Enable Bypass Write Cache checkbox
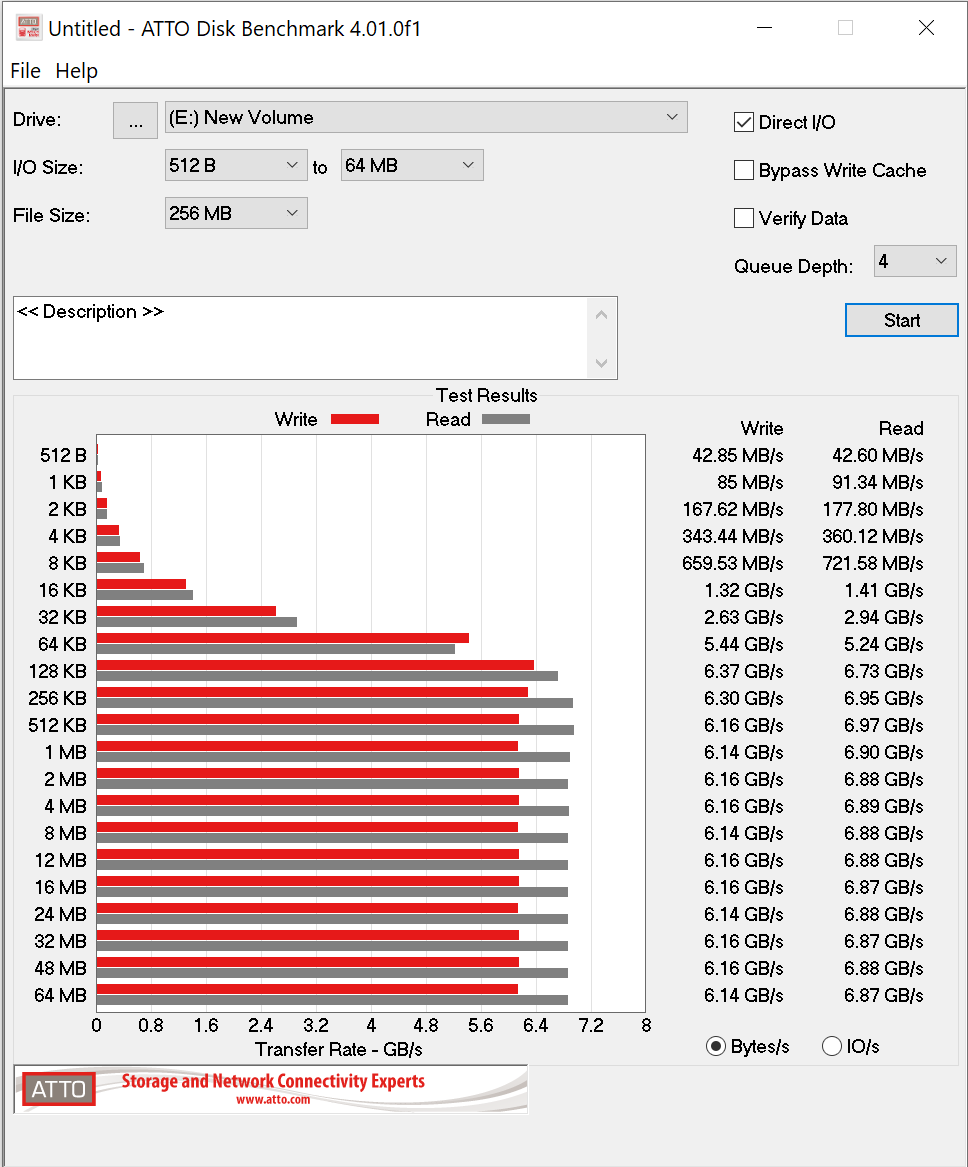 744,171
